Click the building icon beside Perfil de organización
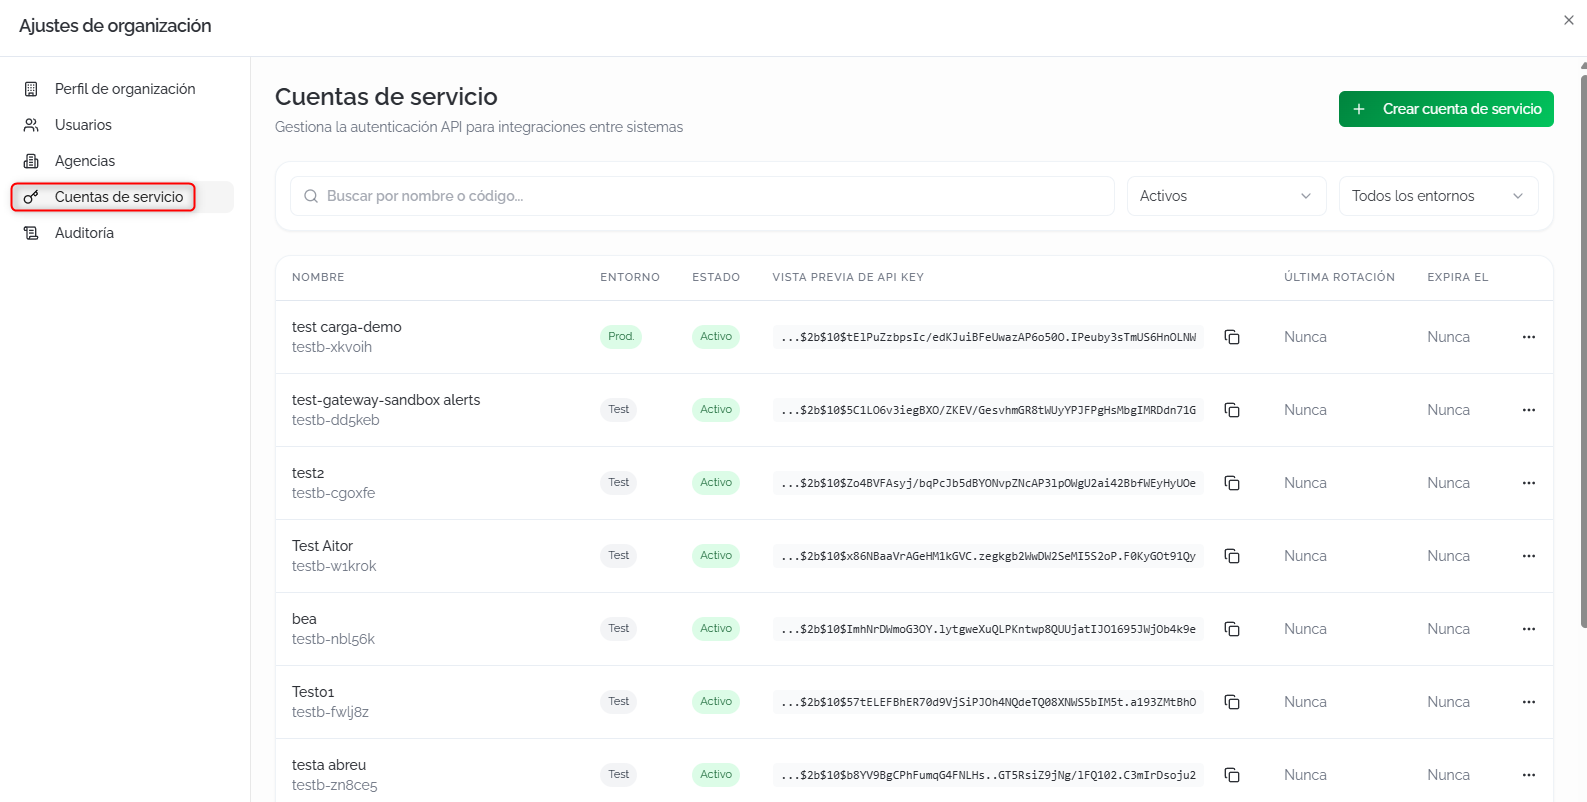 tap(31, 89)
